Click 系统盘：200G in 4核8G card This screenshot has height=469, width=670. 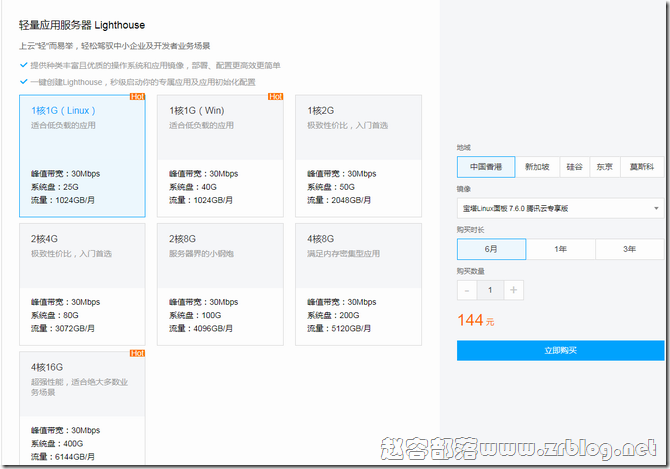333,315
